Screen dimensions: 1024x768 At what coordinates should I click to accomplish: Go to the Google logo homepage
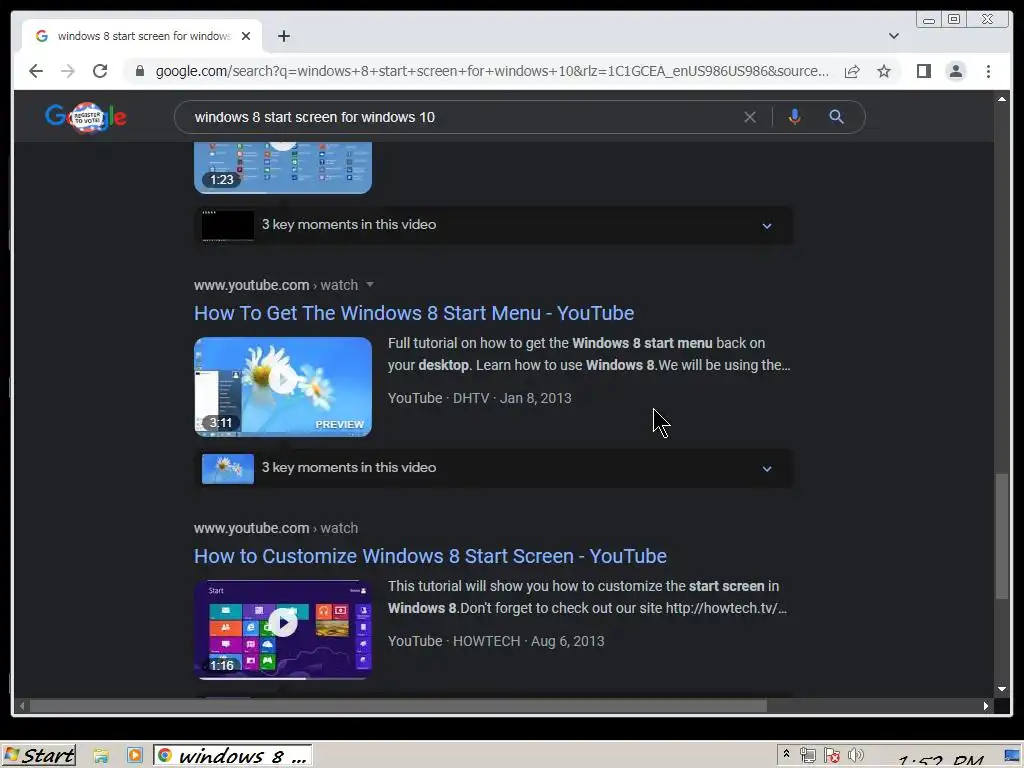tap(86, 118)
